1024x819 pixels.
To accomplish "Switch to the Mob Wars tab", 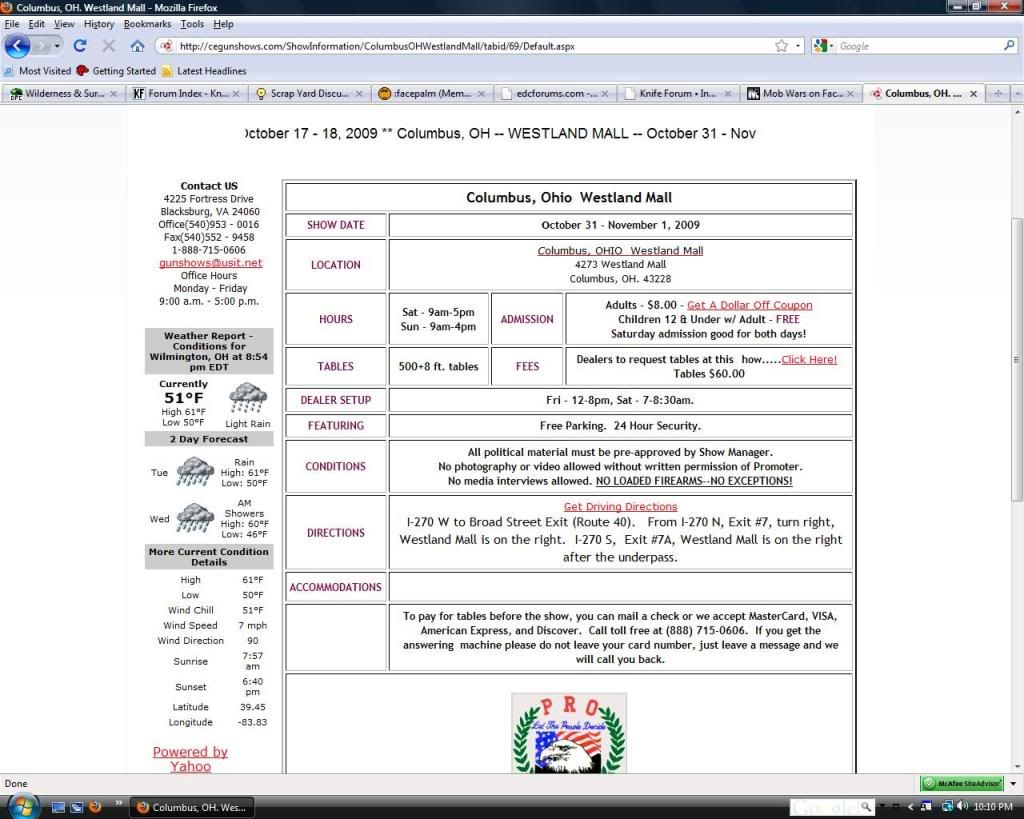I will (x=801, y=93).
